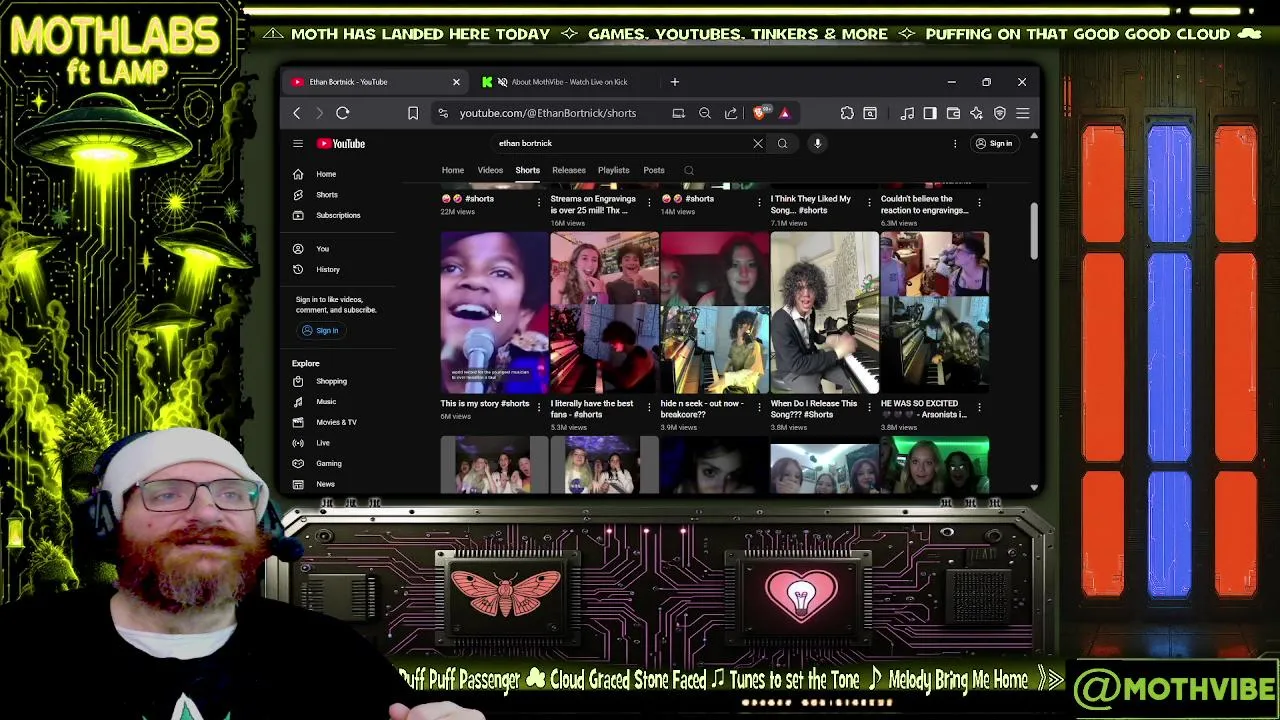Start voice search with microphone

click(x=817, y=143)
